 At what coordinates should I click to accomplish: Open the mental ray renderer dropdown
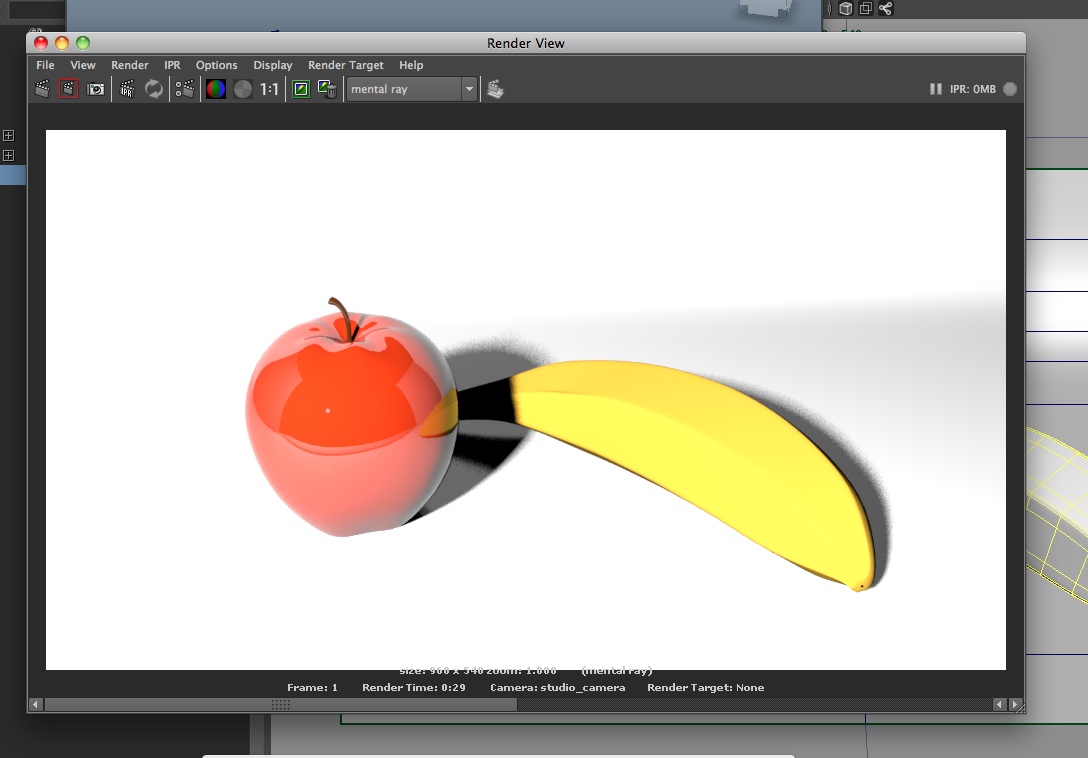[412, 89]
